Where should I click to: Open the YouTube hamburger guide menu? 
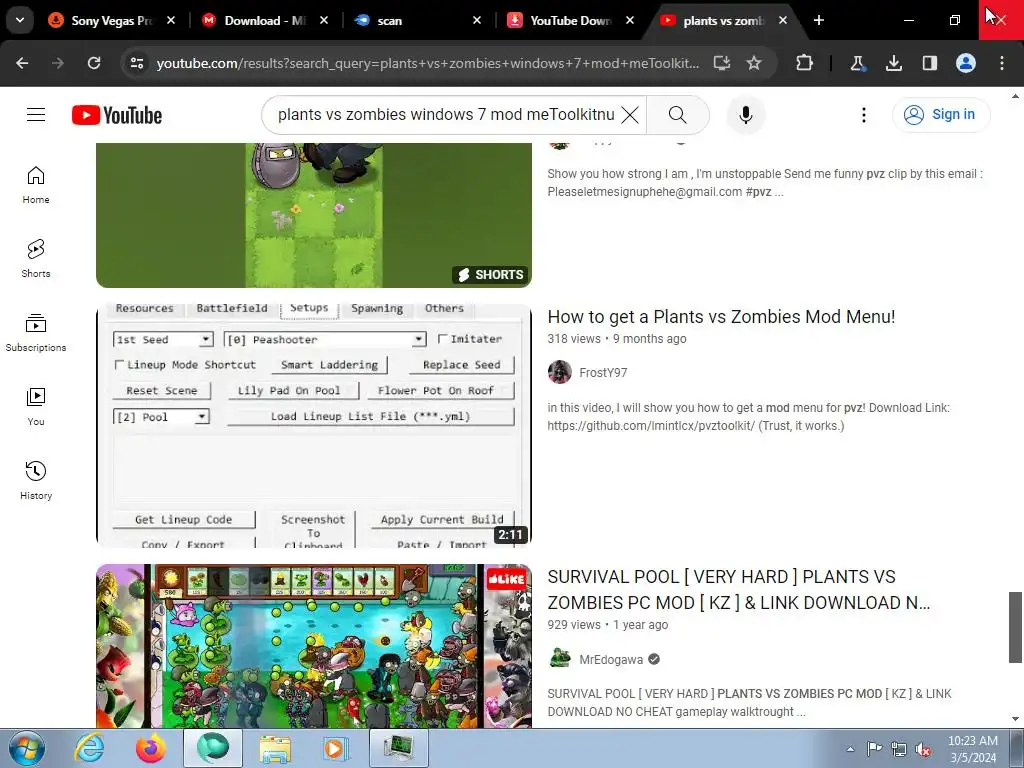(36, 115)
